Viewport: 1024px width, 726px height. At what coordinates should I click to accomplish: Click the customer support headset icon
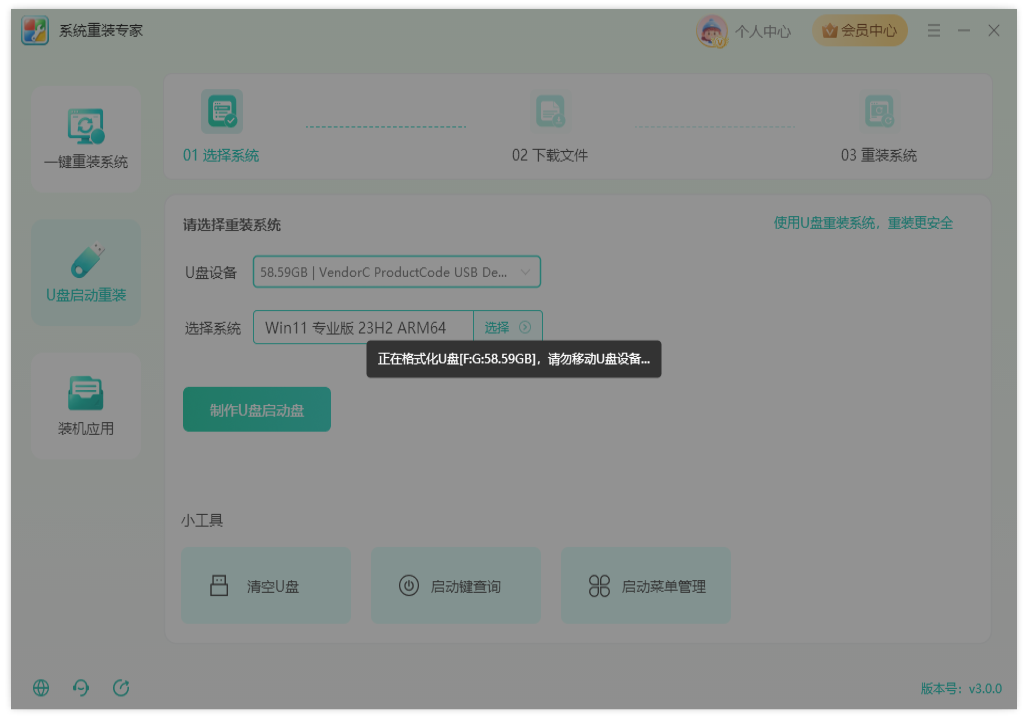[x=81, y=688]
